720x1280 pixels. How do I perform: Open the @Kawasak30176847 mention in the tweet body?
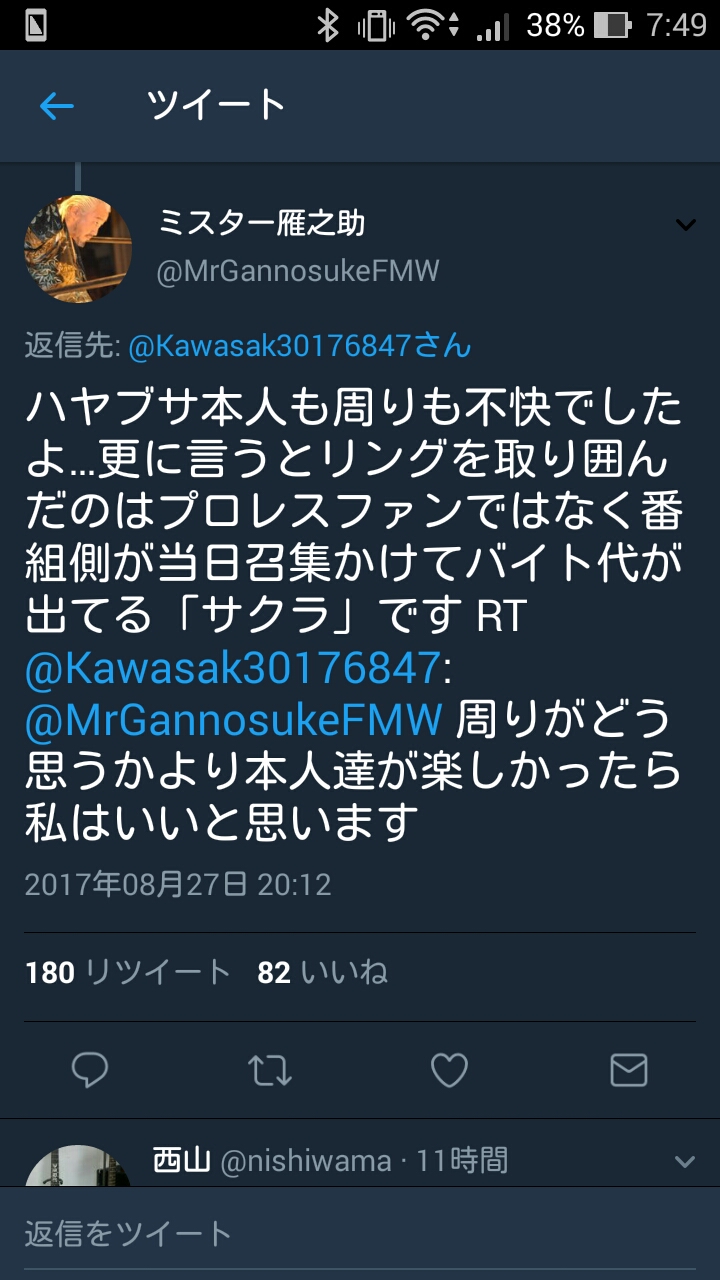[x=231, y=667]
